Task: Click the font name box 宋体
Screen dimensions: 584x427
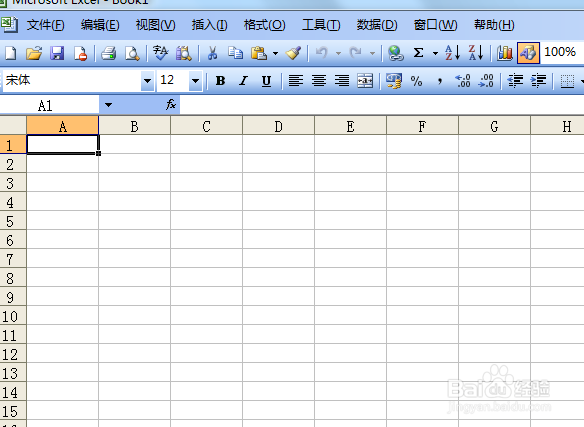Action: coord(72,80)
